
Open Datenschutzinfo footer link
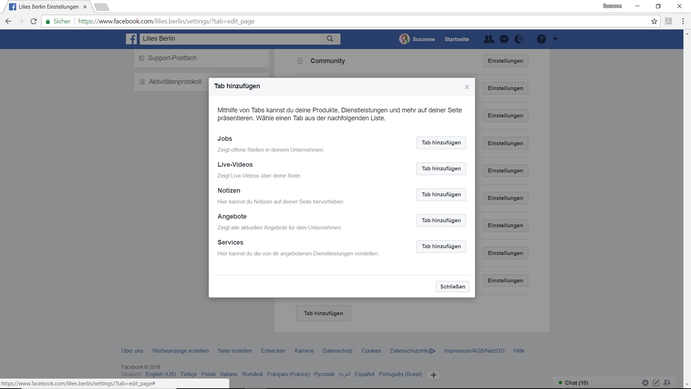[x=412, y=351]
